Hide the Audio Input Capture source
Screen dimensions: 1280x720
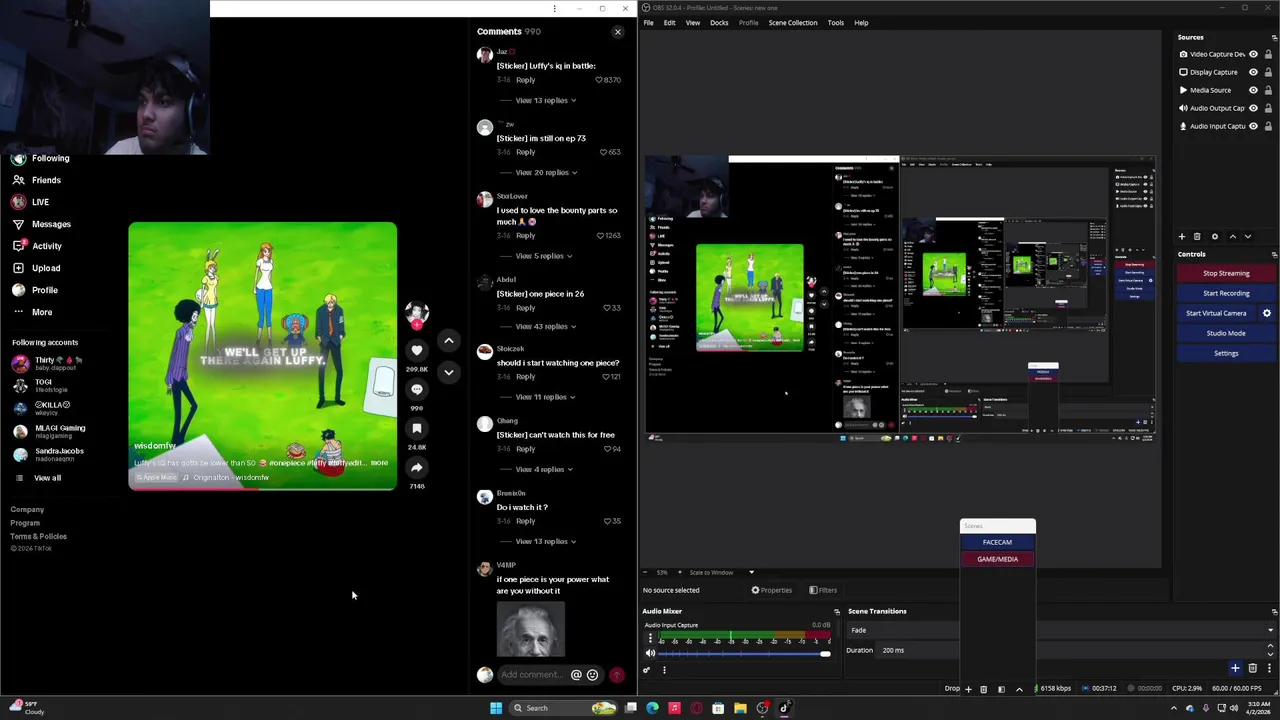click(1253, 126)
